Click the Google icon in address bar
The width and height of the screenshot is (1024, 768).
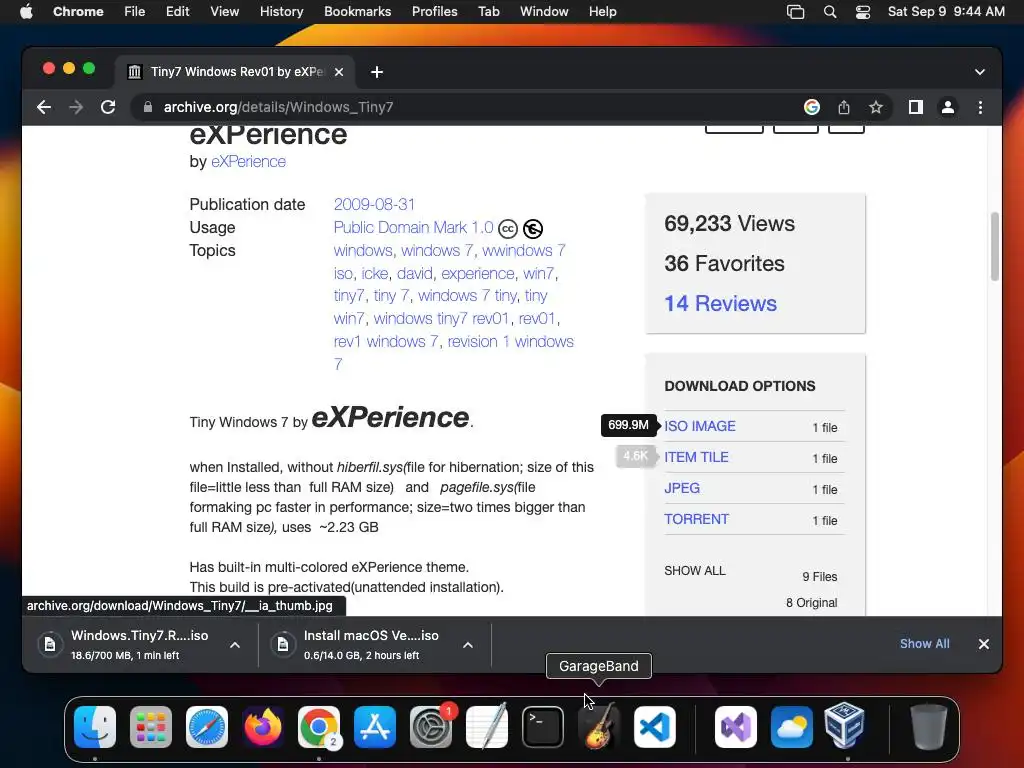click(x=812, y=107)
